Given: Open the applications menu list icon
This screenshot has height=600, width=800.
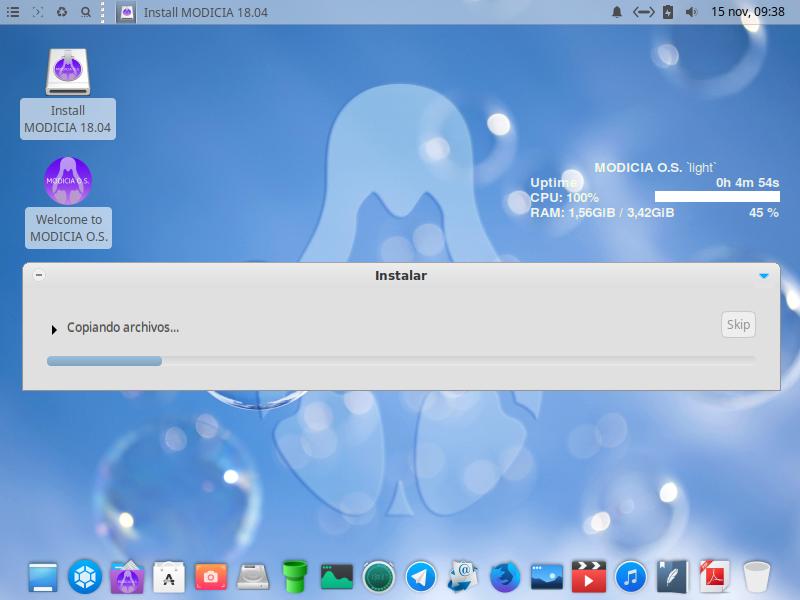Looking at the screenshot, I should (x=13, y=12).
